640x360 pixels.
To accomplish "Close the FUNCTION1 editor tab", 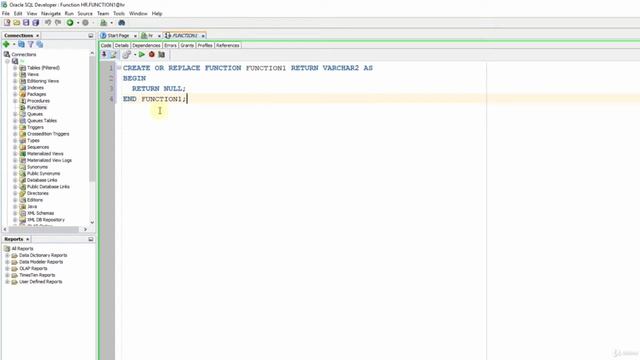I will tap(203, 36).
